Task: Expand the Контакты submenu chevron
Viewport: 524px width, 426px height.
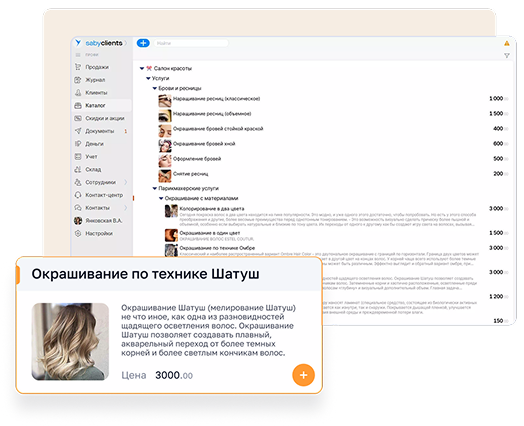Action: point(126,207)
